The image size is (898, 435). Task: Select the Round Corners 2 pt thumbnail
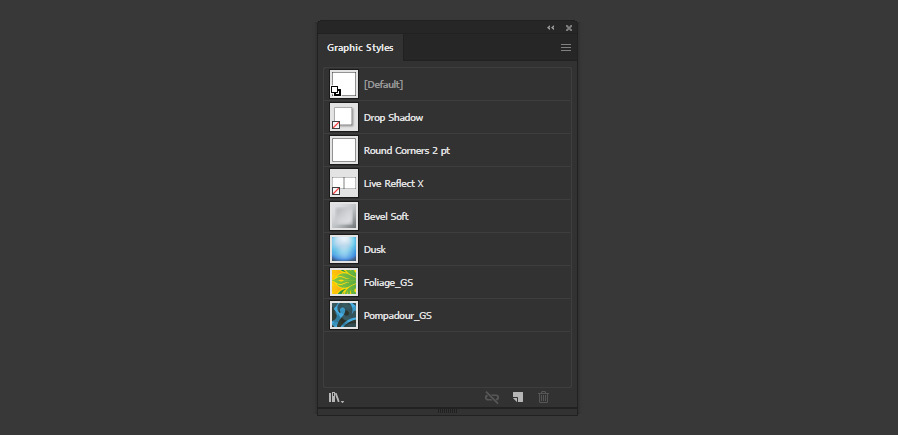tap(344, 150)
